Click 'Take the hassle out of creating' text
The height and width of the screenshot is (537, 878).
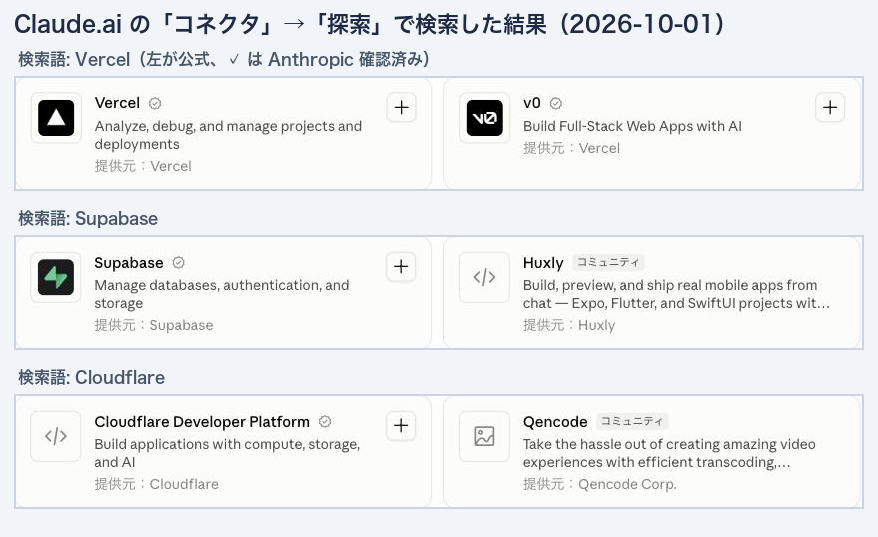pyautogui.click(x=669, y=453)
